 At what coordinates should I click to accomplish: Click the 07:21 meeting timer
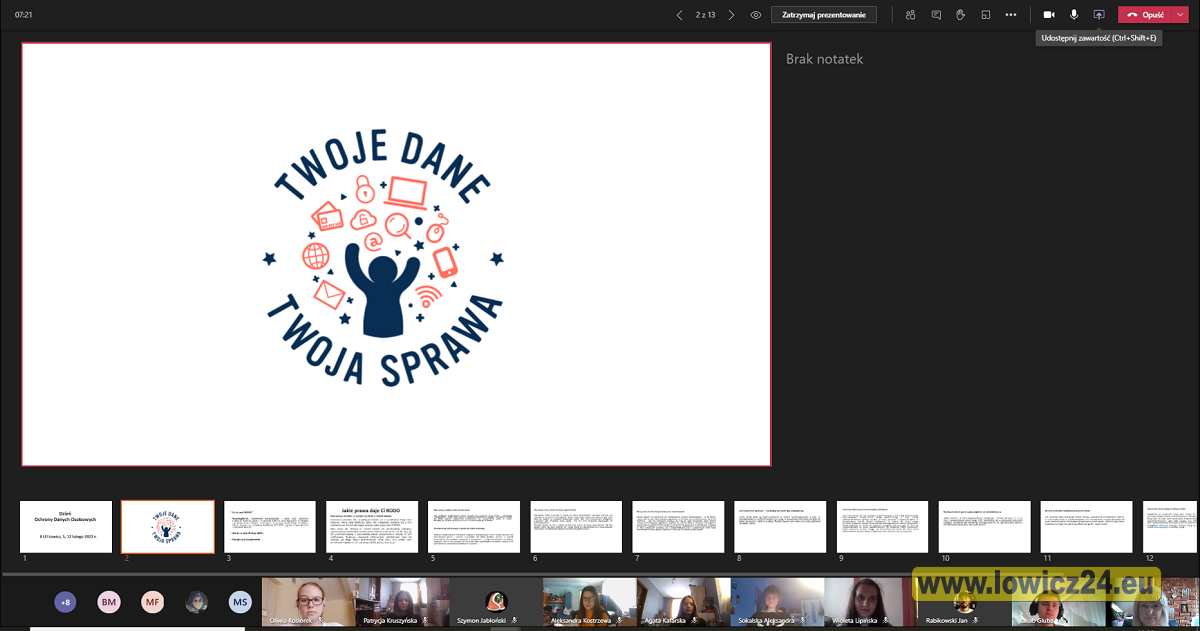25,15
